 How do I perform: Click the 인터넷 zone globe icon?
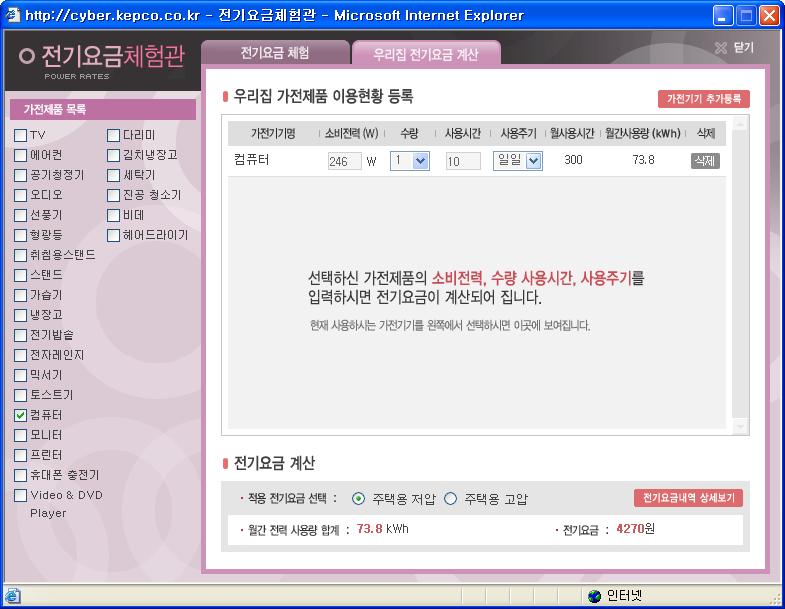(x=594, y=596)
